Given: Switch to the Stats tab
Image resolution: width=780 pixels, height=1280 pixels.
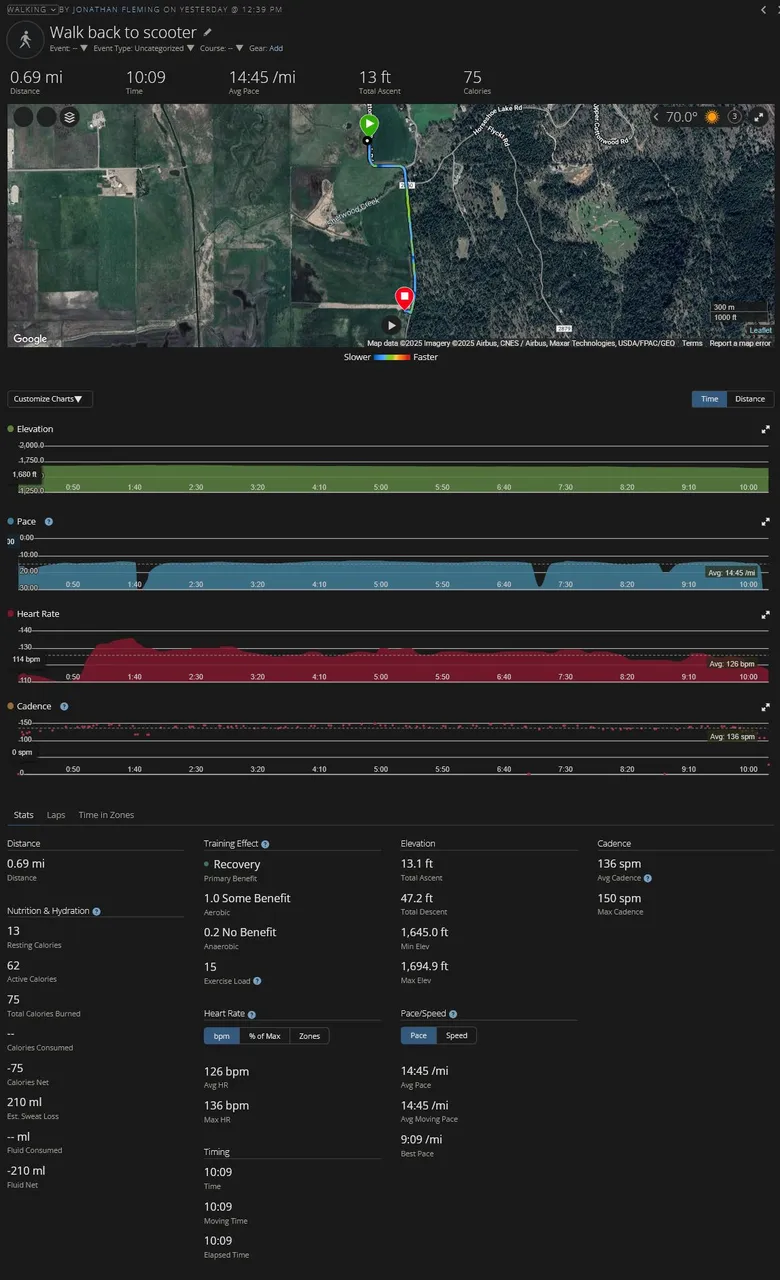Looking at the screenshot, I should click(22, 815).
